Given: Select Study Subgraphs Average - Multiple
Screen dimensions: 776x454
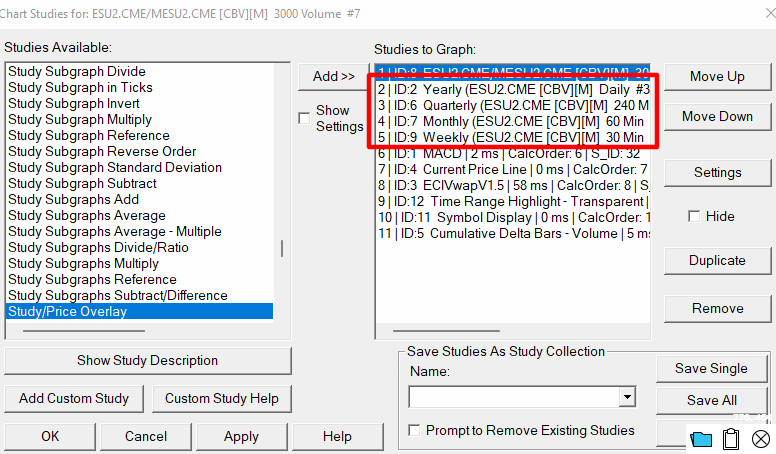Looking at the screenshot, I should [140, 231].
